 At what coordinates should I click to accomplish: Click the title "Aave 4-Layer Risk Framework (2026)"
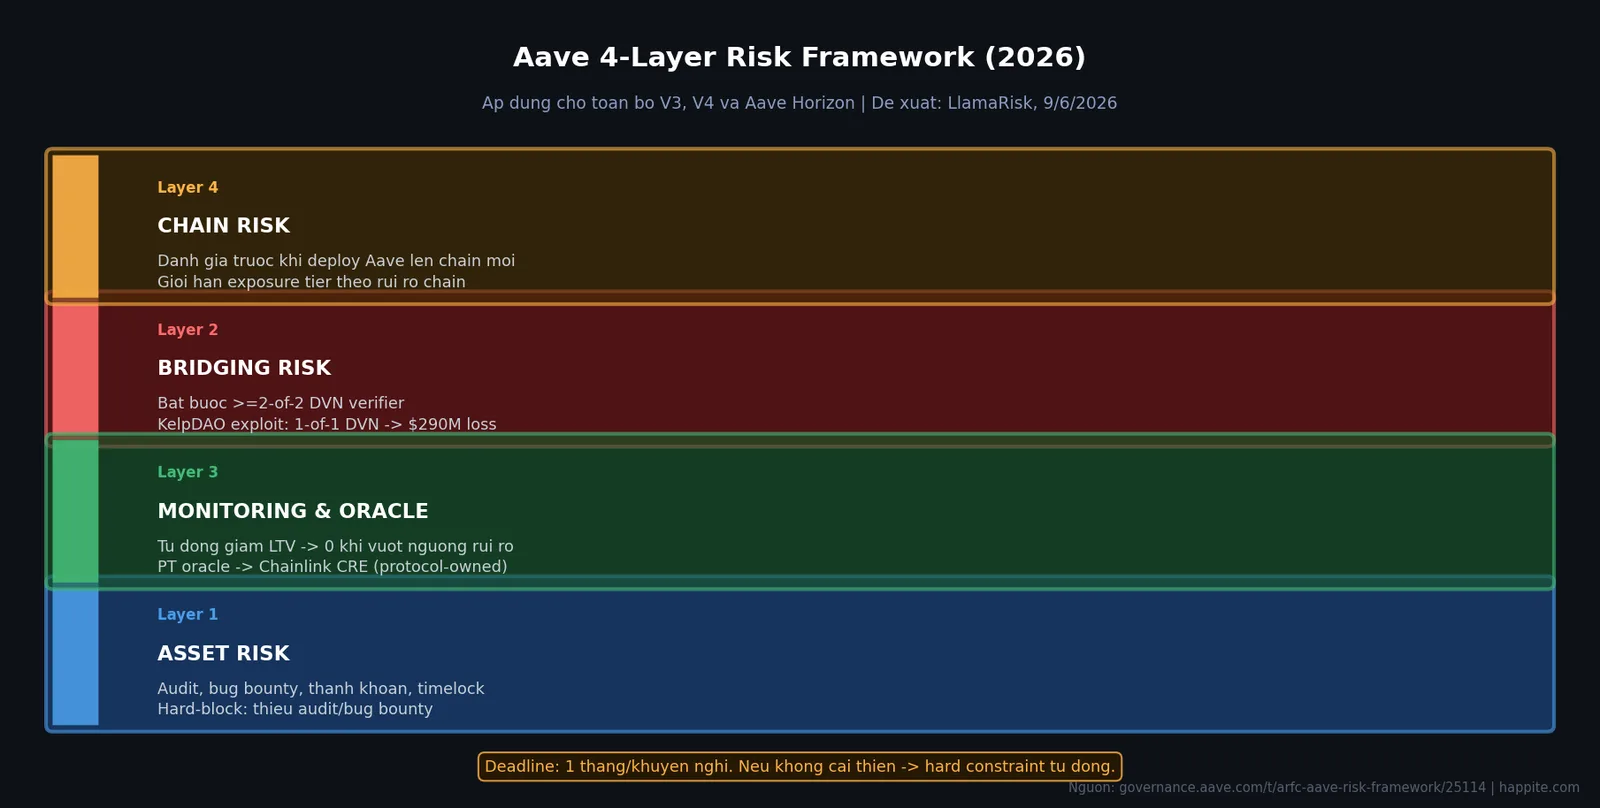[799, 58]
